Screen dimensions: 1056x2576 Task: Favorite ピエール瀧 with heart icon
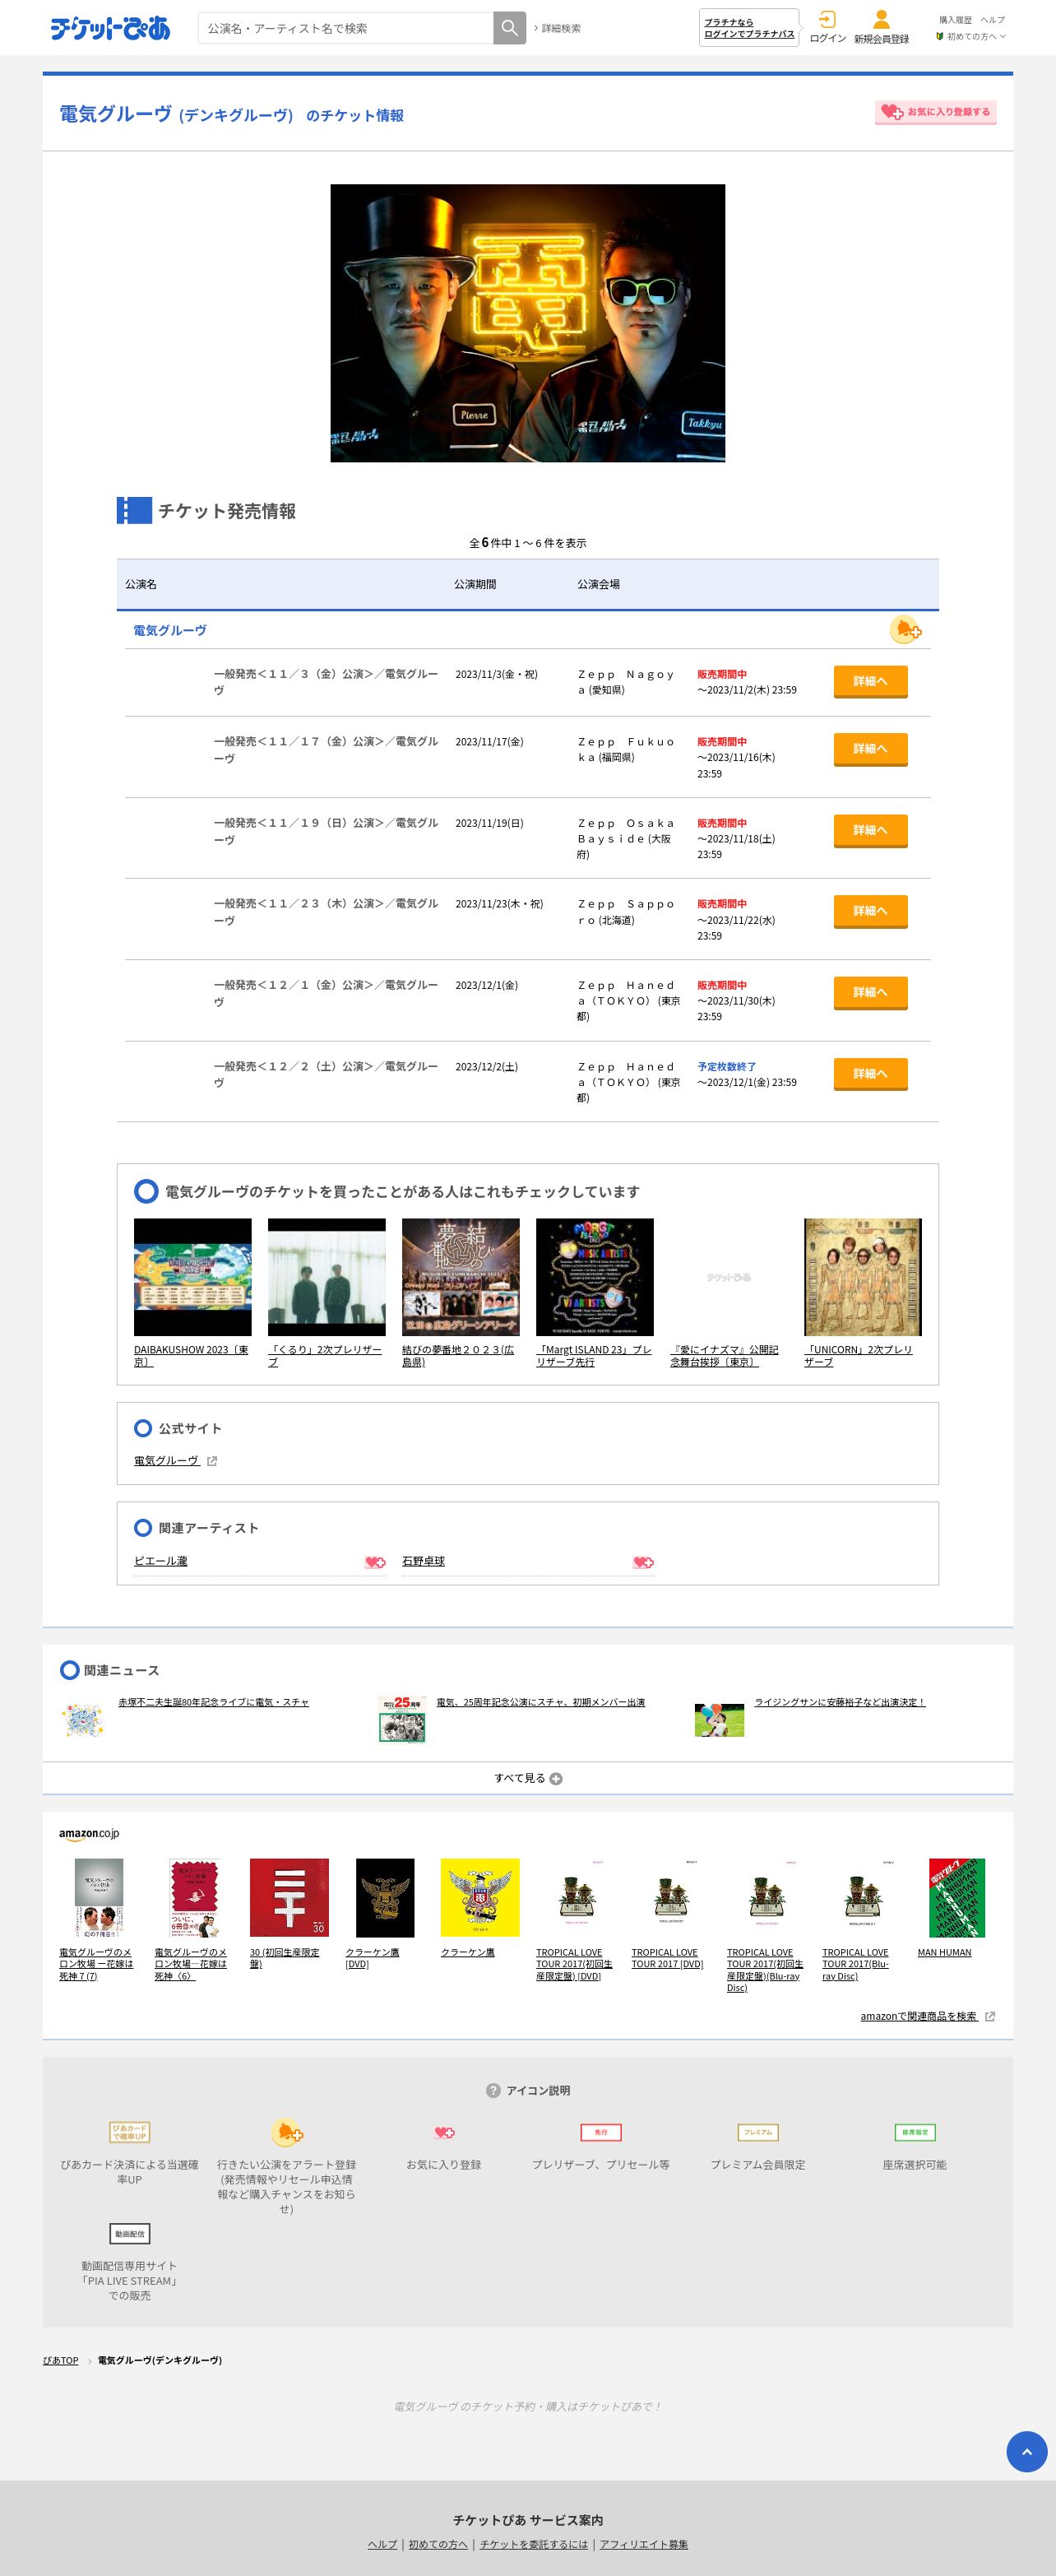click(x=375, y=1562)
